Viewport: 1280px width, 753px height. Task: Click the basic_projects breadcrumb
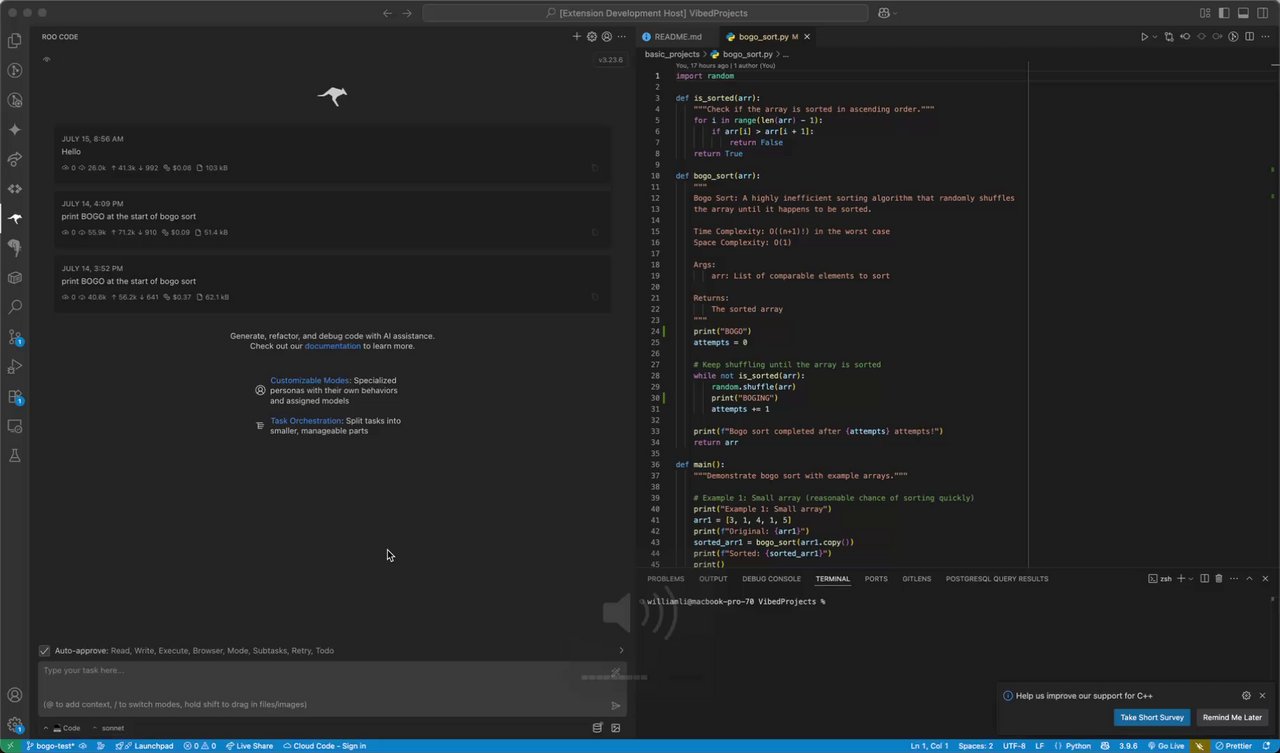coord(672,54)
